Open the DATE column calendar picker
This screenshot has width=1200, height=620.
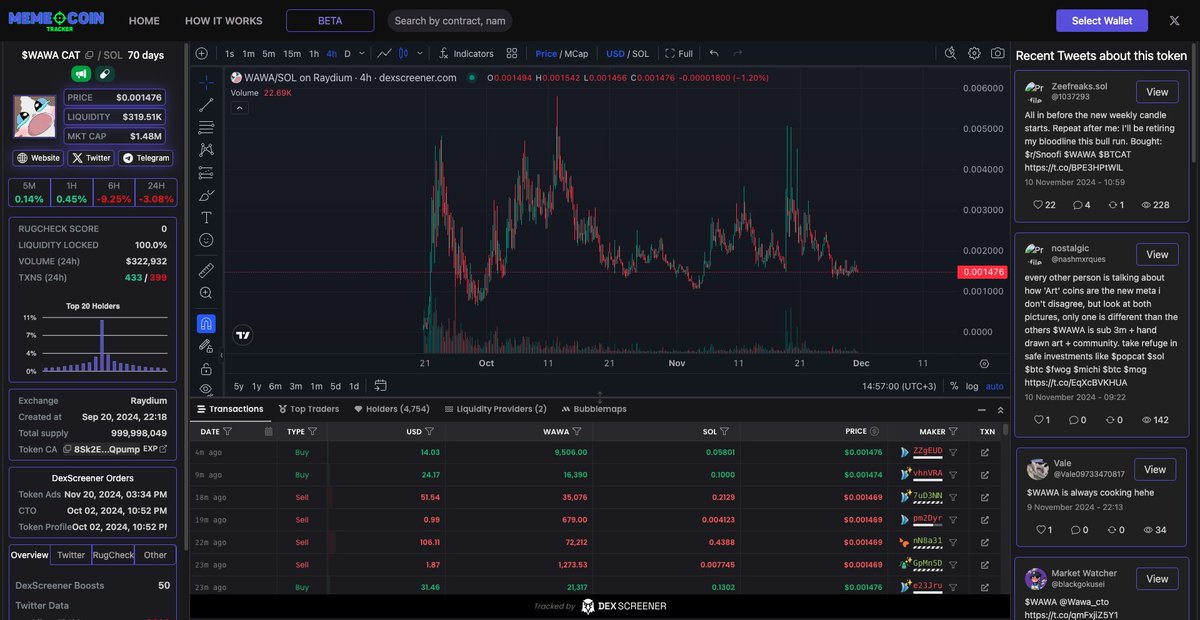(268, 432)
